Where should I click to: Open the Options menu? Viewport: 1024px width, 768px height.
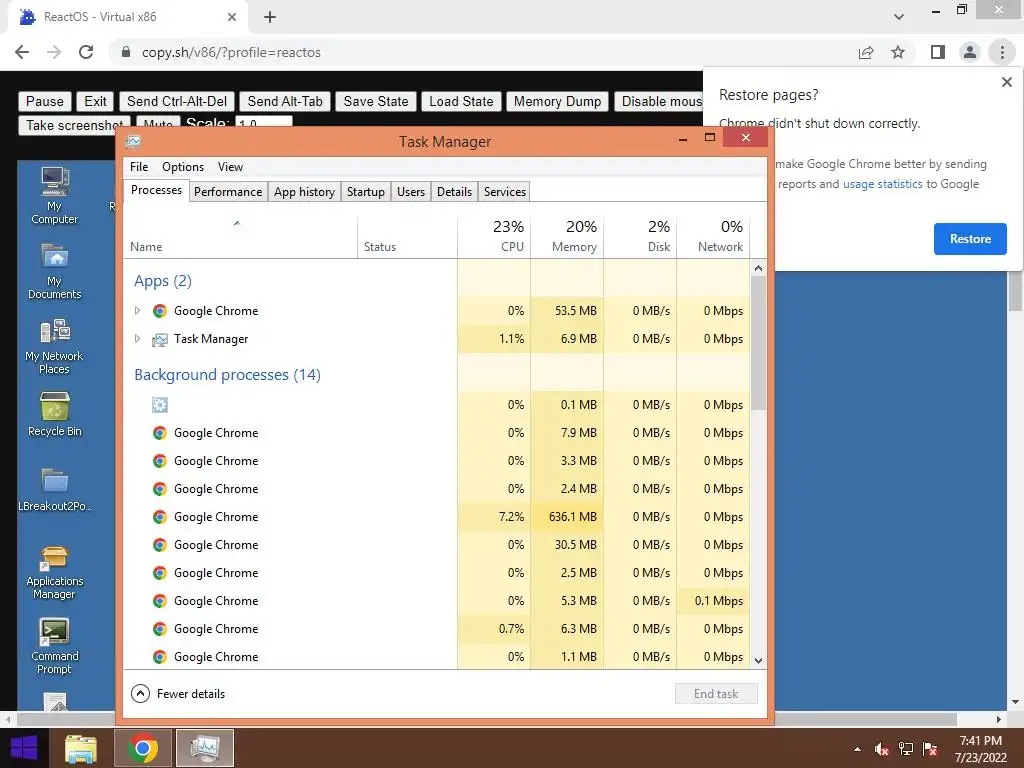pos(183,167)
